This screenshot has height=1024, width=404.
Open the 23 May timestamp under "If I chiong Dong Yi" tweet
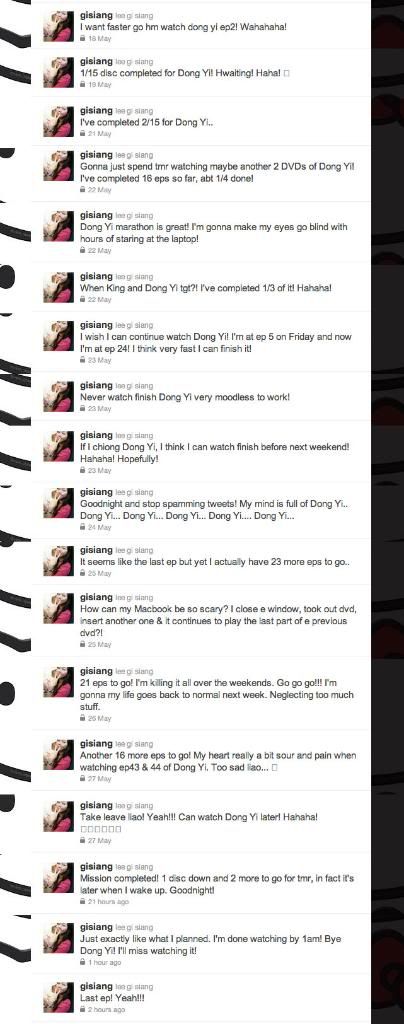point(100,470)
